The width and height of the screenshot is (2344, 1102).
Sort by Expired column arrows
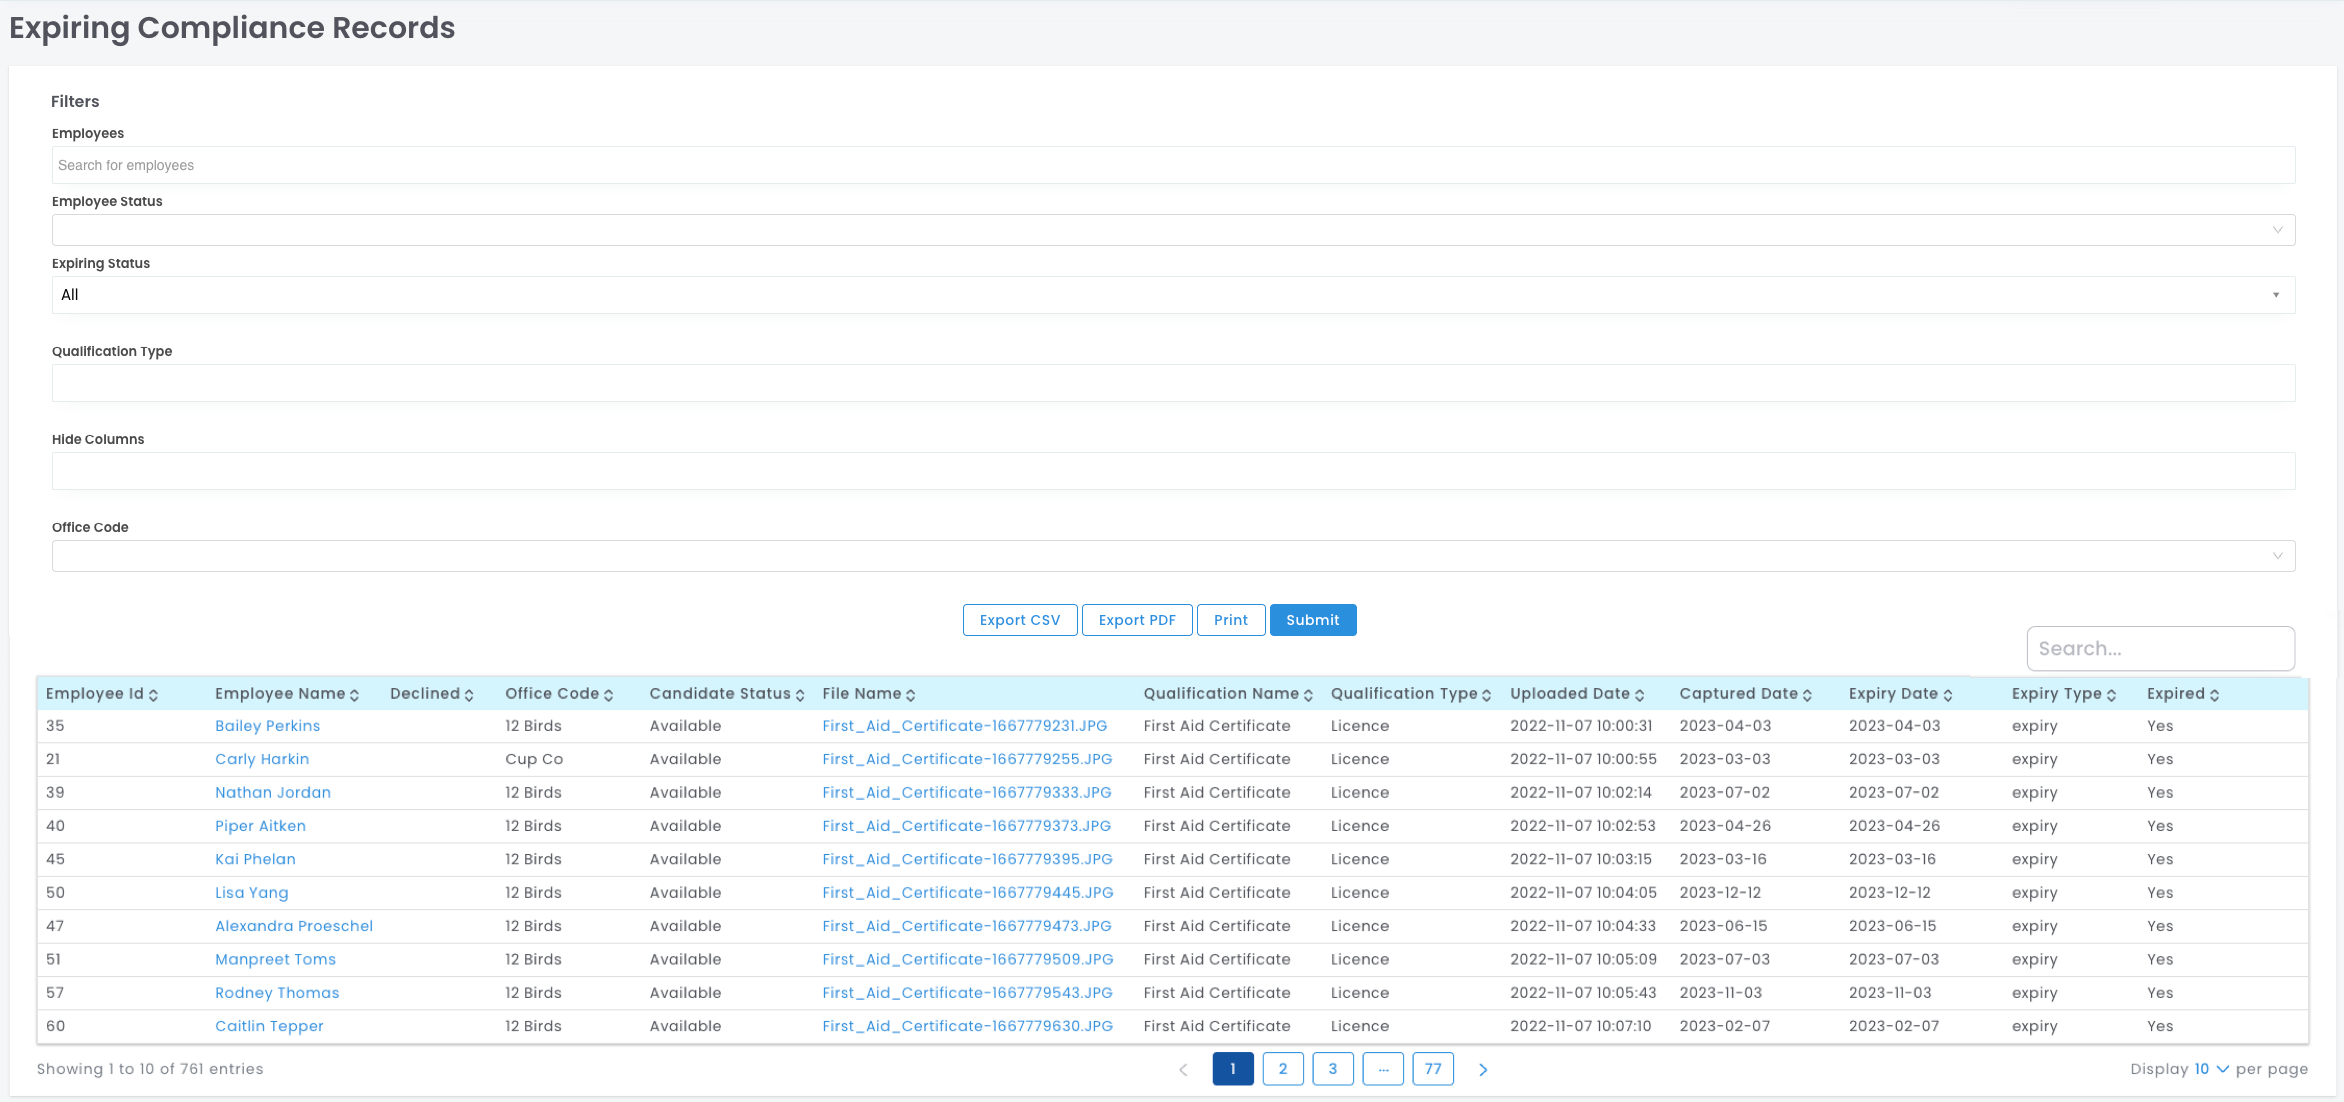tap(2215, 695)
